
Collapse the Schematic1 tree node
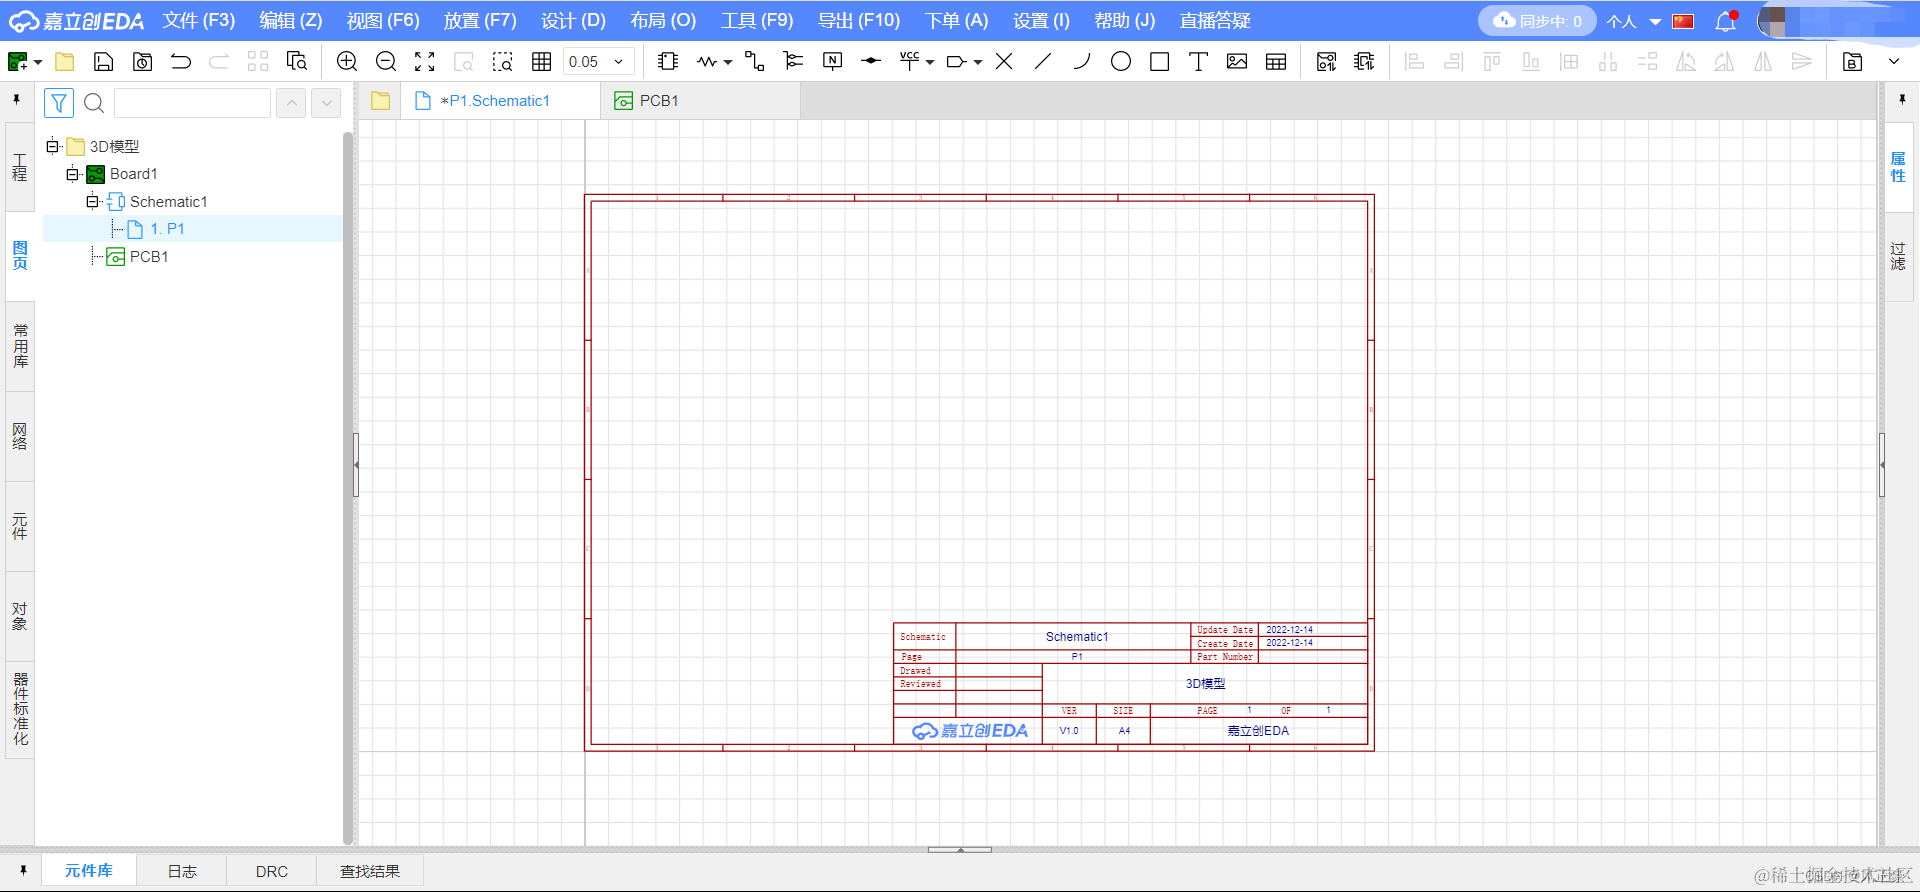coord(92,202)
